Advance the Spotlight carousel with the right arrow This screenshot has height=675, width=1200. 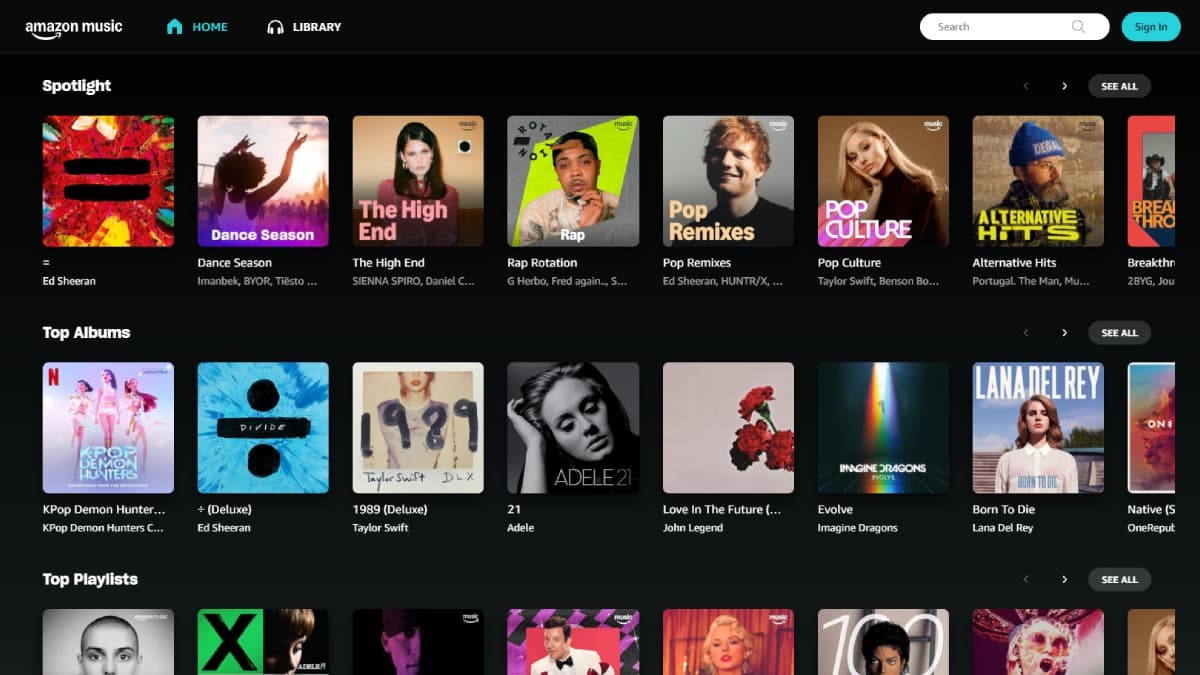click(1063, 86)
